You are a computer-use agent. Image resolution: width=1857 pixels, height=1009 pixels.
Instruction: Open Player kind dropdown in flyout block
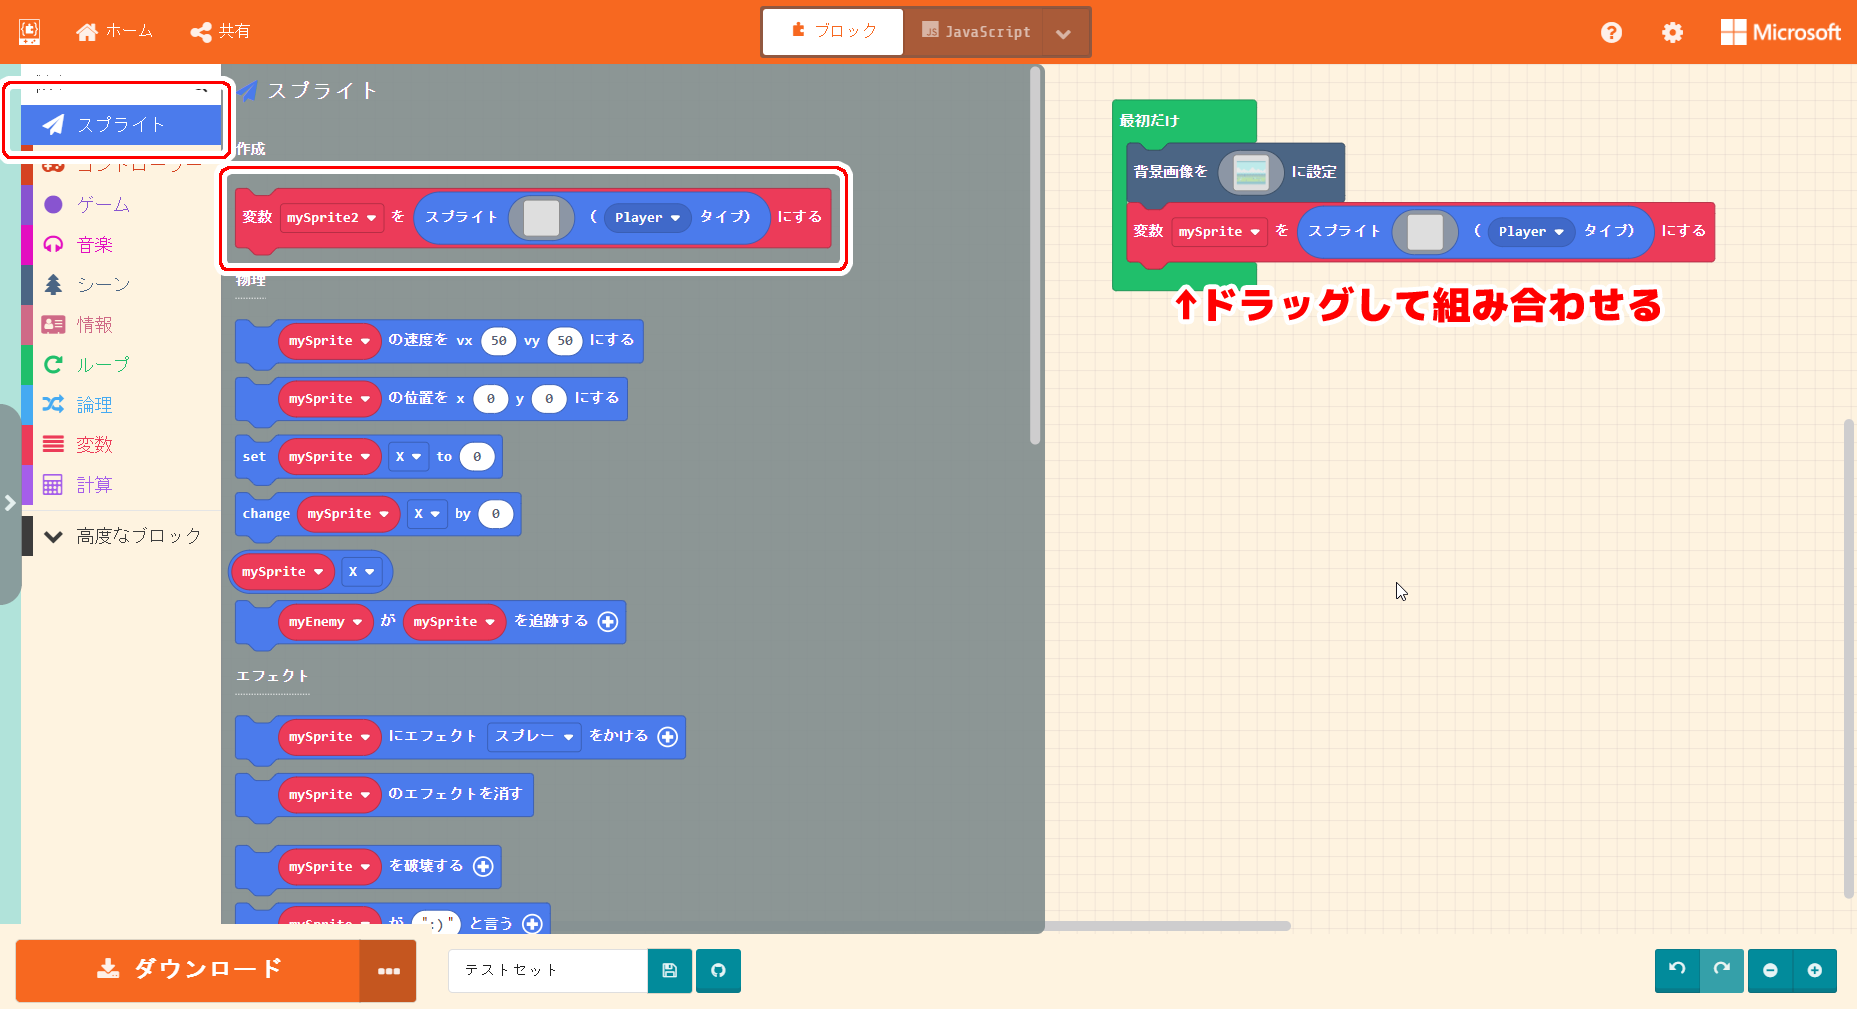(x=647, y=217)
